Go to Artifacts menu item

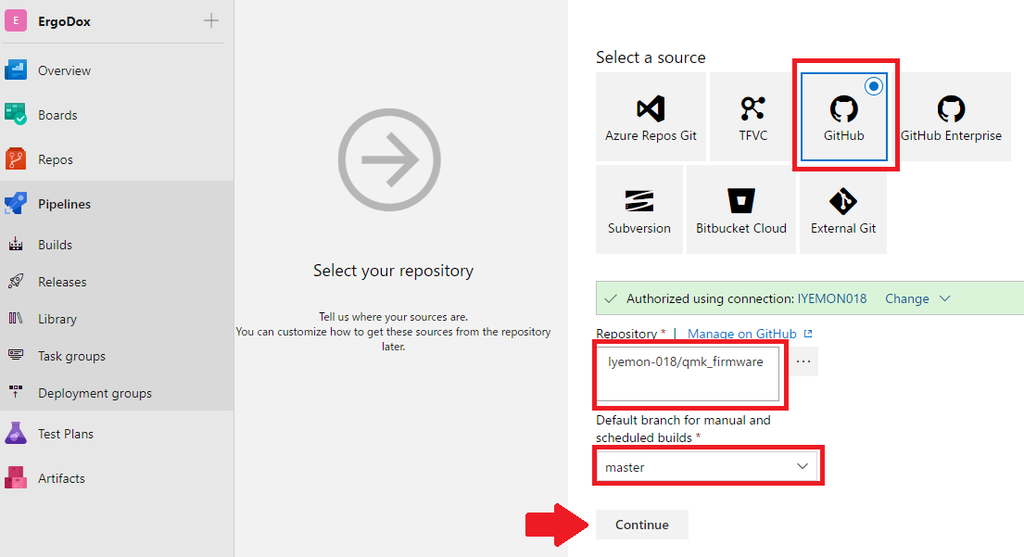(x=61, y=478)
